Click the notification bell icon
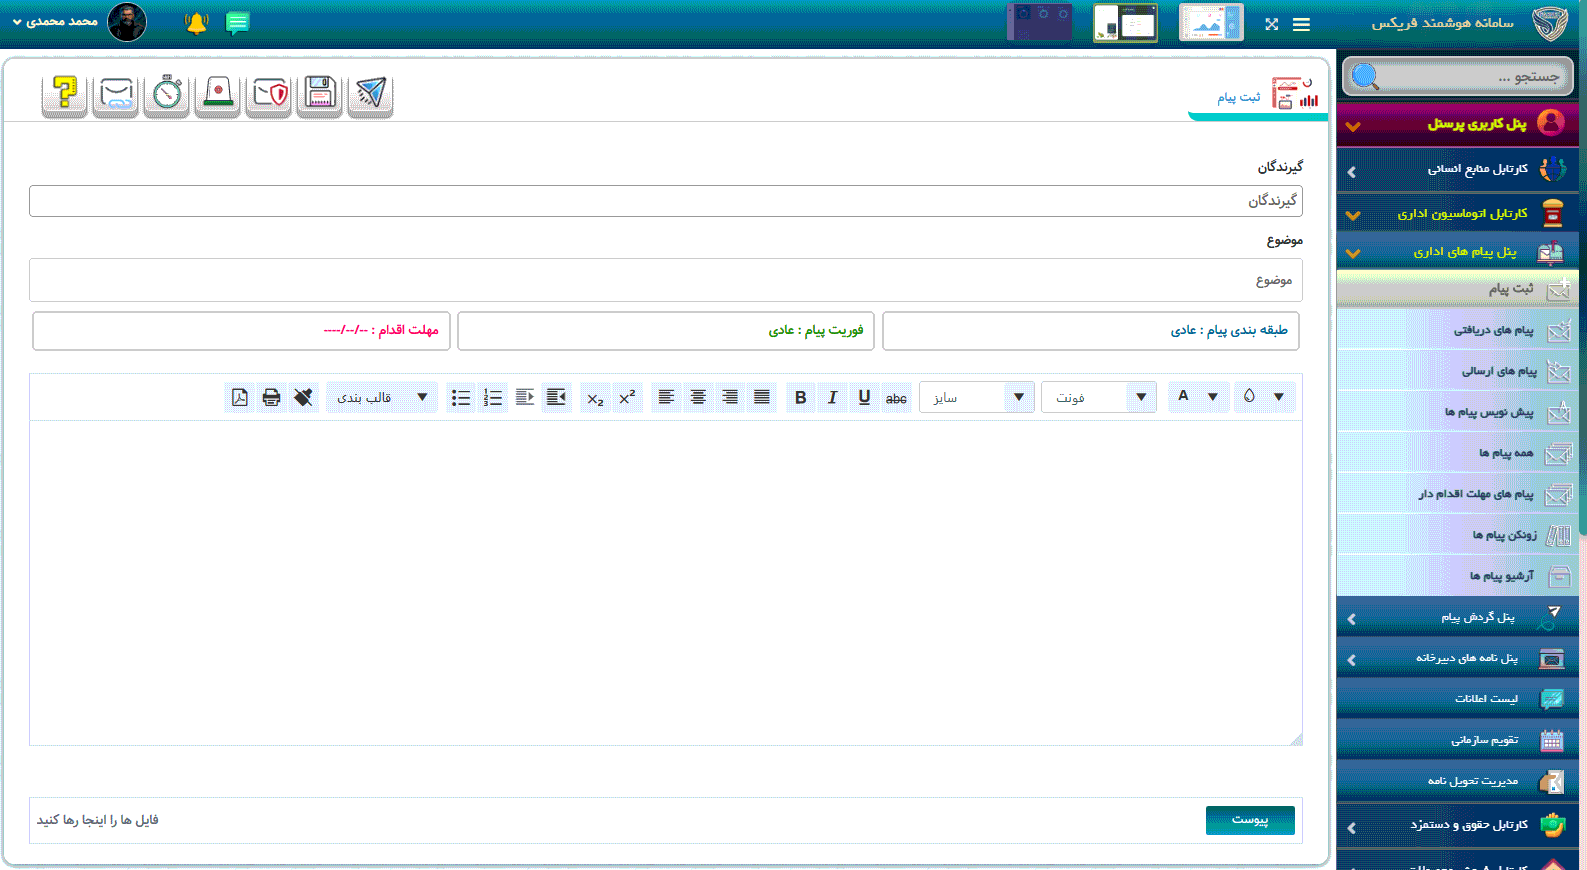The width and height of the screenshot is (1587, 870). tap(196, 23)
